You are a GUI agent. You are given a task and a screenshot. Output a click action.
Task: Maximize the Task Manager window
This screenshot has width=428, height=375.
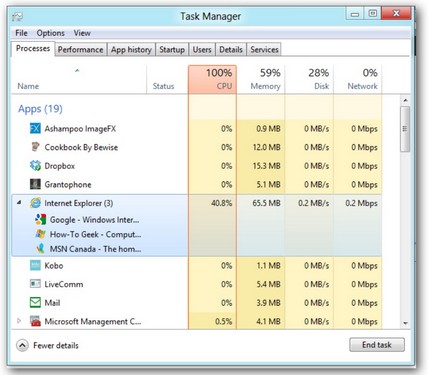point(372,14)
